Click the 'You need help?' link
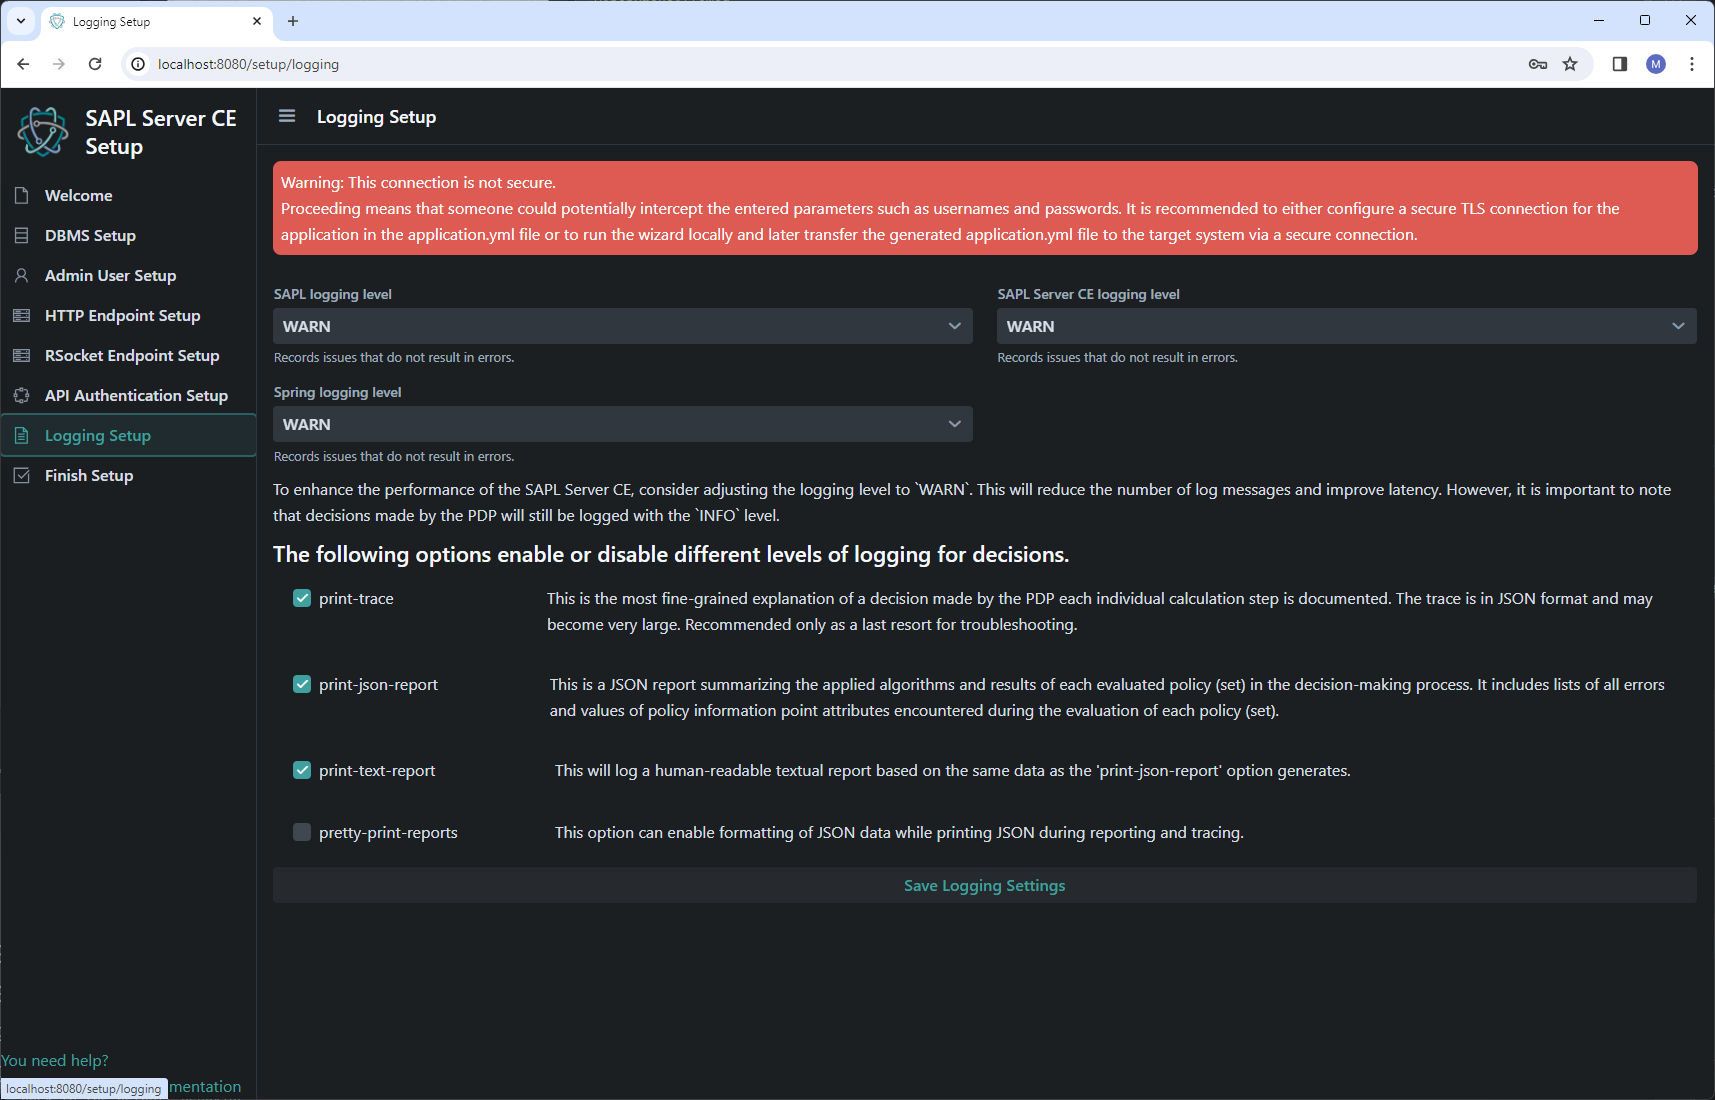Image resolution: width=1715 pixels, height=1100 pixels. [x=55, y=1060]
